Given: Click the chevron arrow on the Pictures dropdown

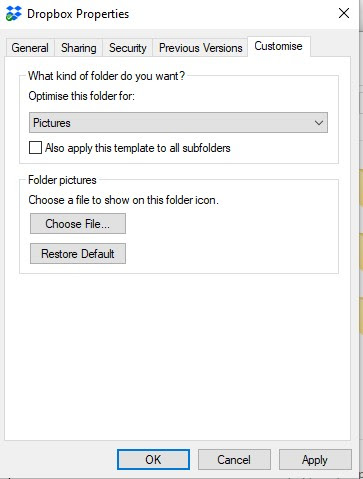Looking at the screenshot, I should point(319,123).
